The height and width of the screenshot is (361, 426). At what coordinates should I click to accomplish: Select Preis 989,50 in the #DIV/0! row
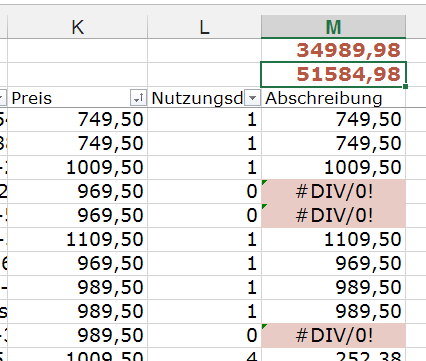point(77,335)
